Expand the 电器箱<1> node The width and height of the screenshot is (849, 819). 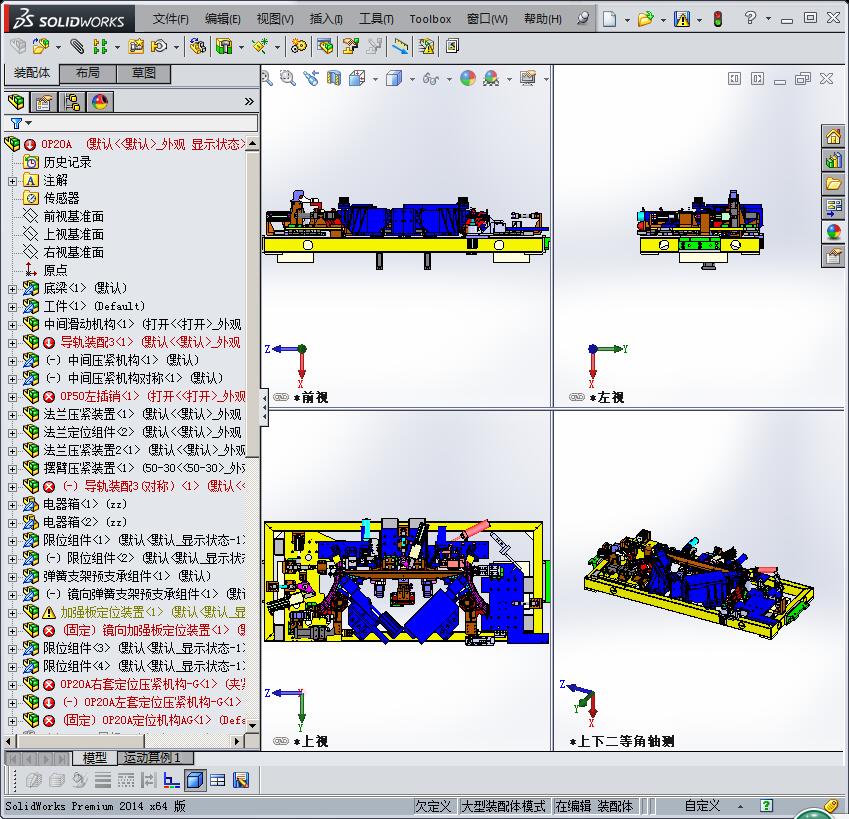[x=12, y=505]
